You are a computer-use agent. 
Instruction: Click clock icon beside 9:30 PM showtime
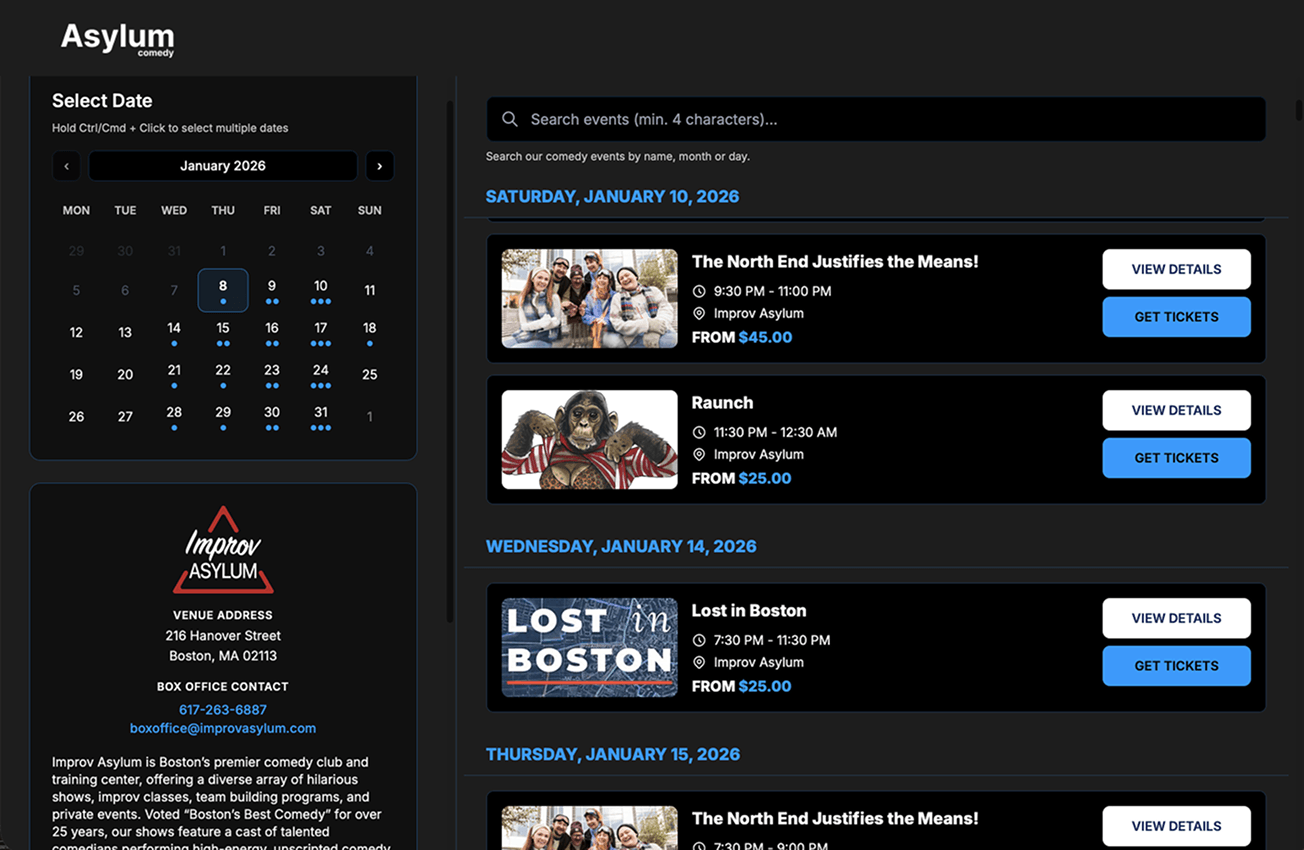pyautogui.click(x=699, y=291)
